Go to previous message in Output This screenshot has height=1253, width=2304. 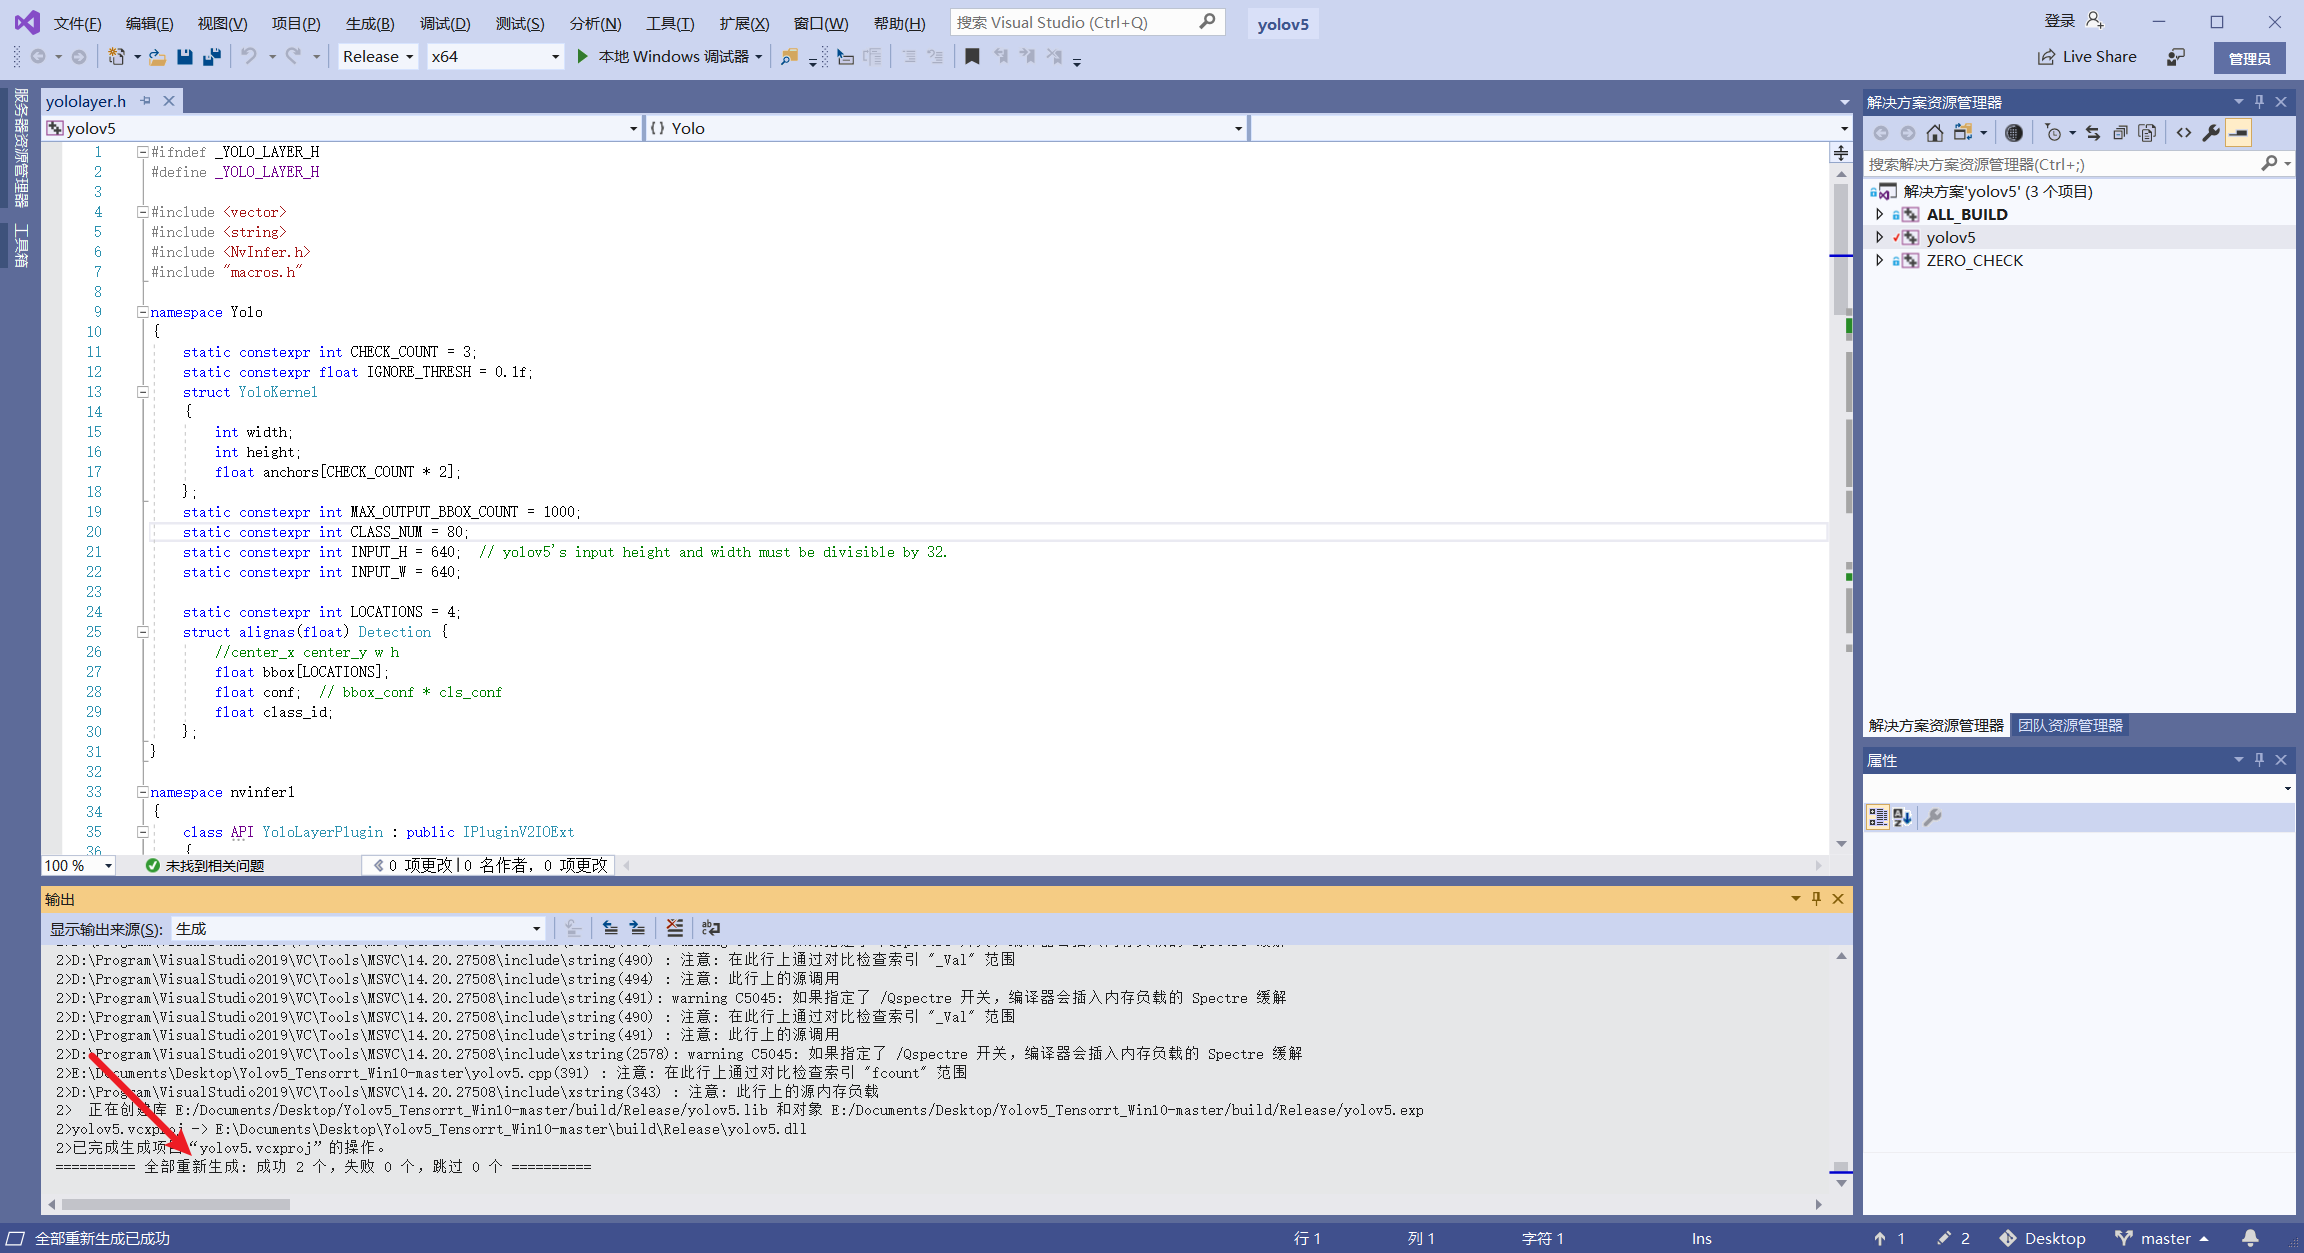click(610, 928)
